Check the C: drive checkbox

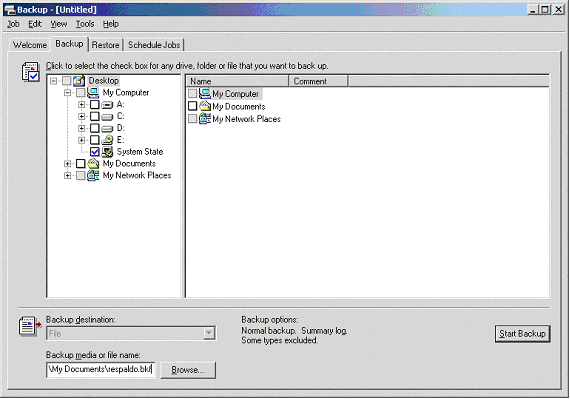(x=95, y=116)
